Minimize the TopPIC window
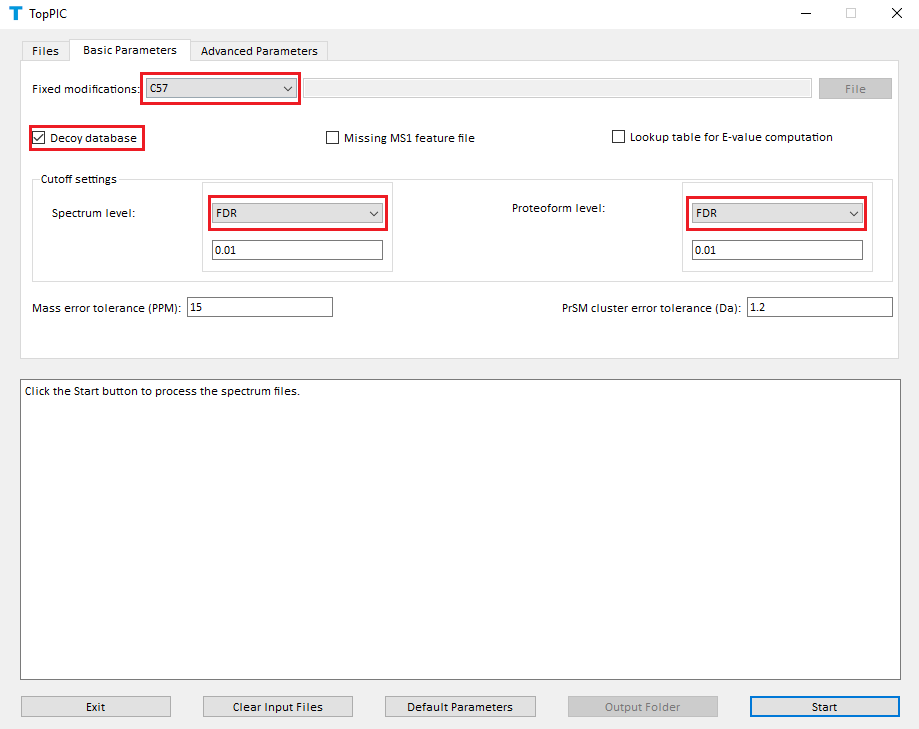This screenshot has width=919, height=729. [x=806, y=13]
